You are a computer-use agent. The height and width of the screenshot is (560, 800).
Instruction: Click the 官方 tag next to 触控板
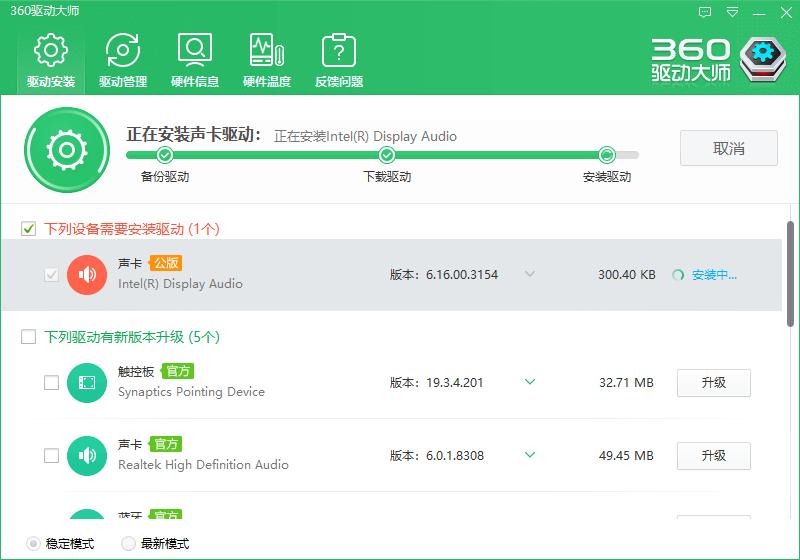[x=178, y=371]
